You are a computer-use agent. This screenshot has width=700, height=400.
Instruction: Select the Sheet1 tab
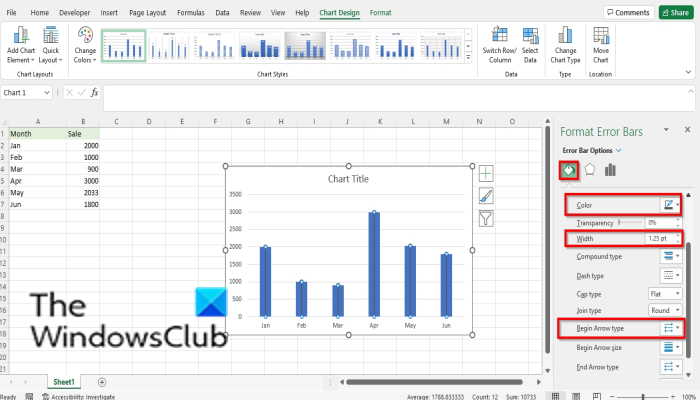[63, 382]
